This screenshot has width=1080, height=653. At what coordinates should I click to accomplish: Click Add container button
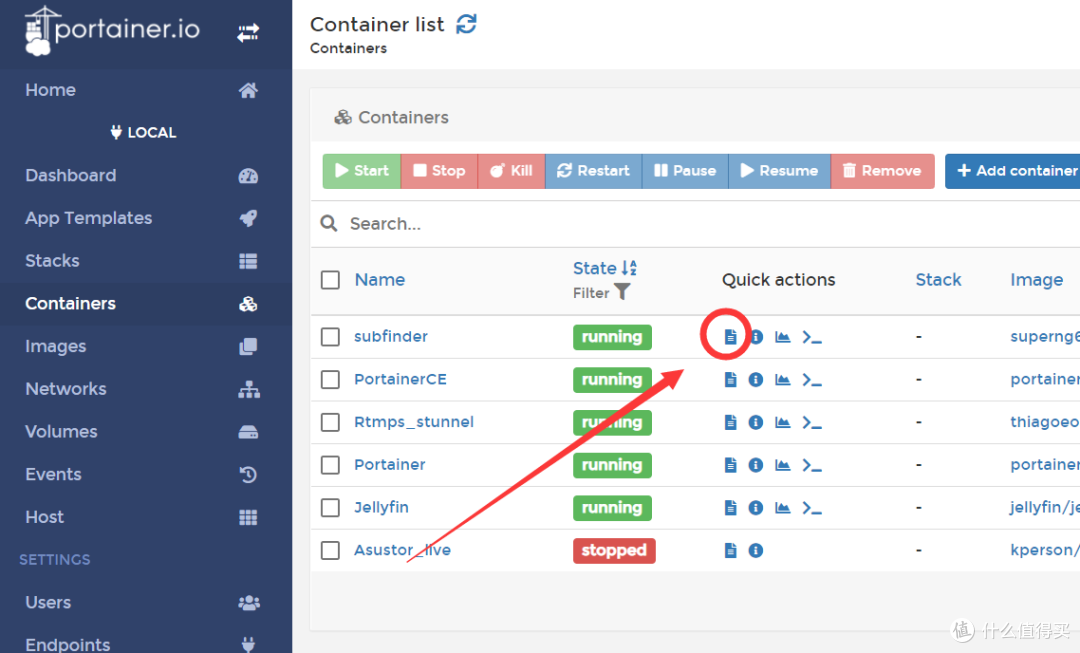pyautogui.click(x=1012, y=171)
